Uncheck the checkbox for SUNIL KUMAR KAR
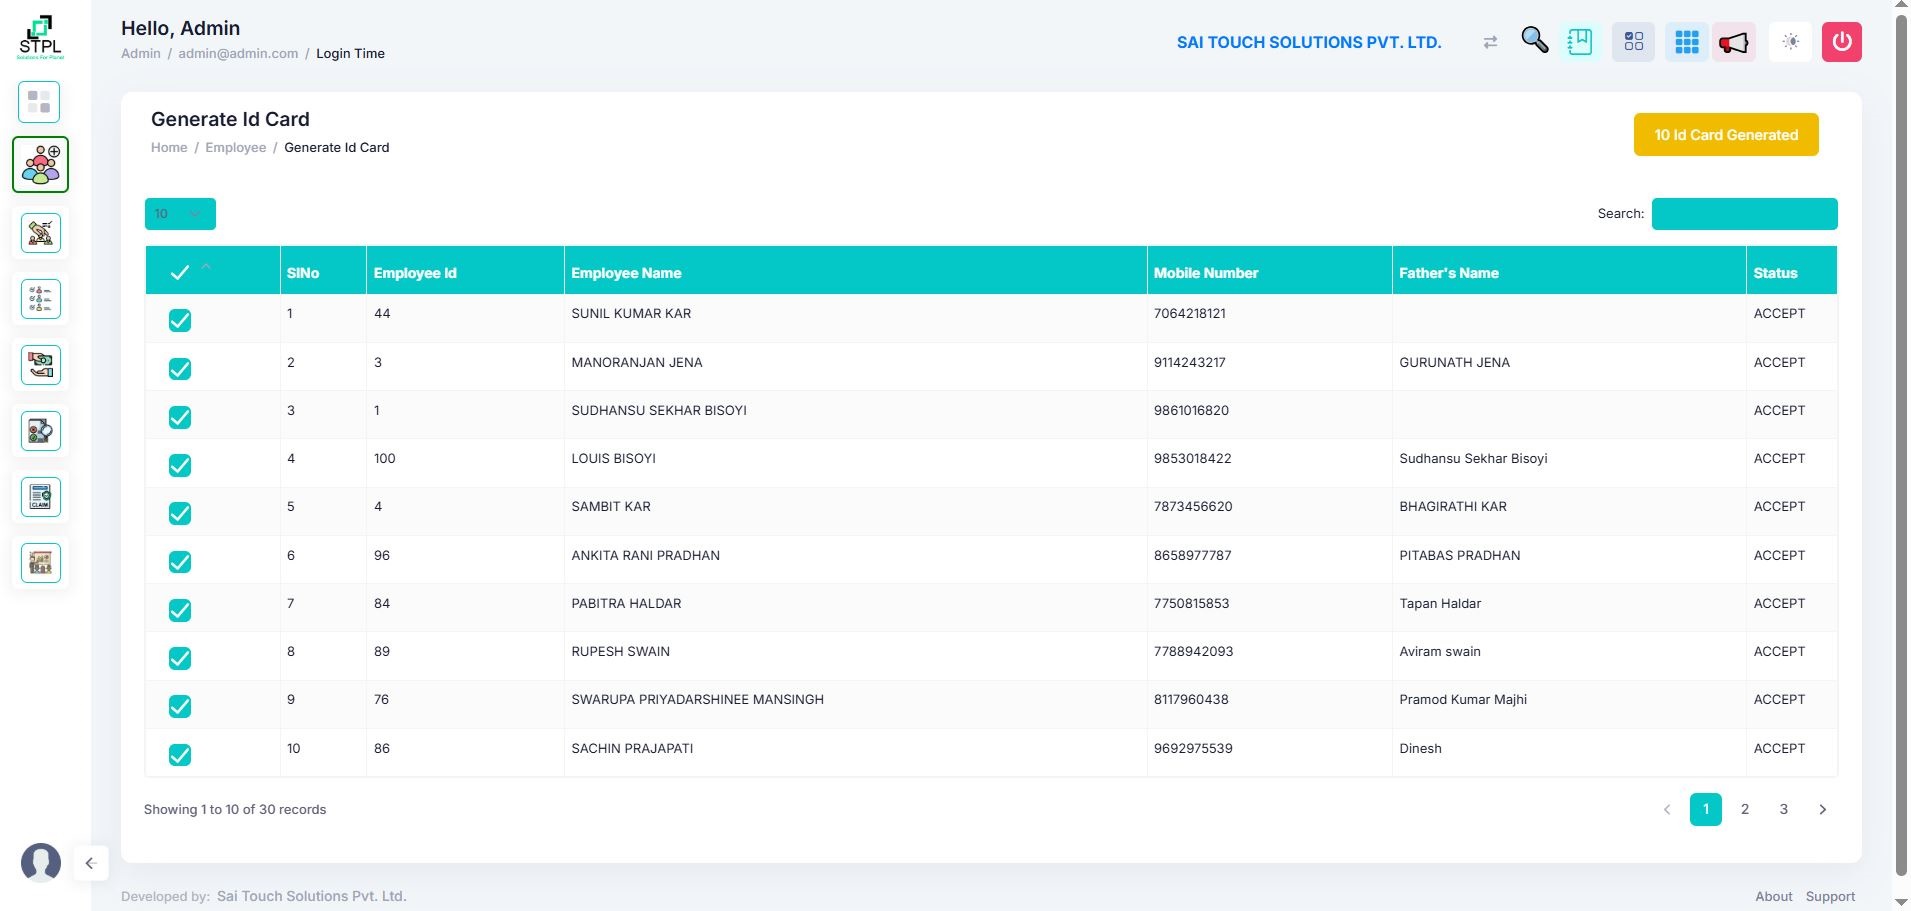Screen dimensions: 1911x911 coord(180,320)
